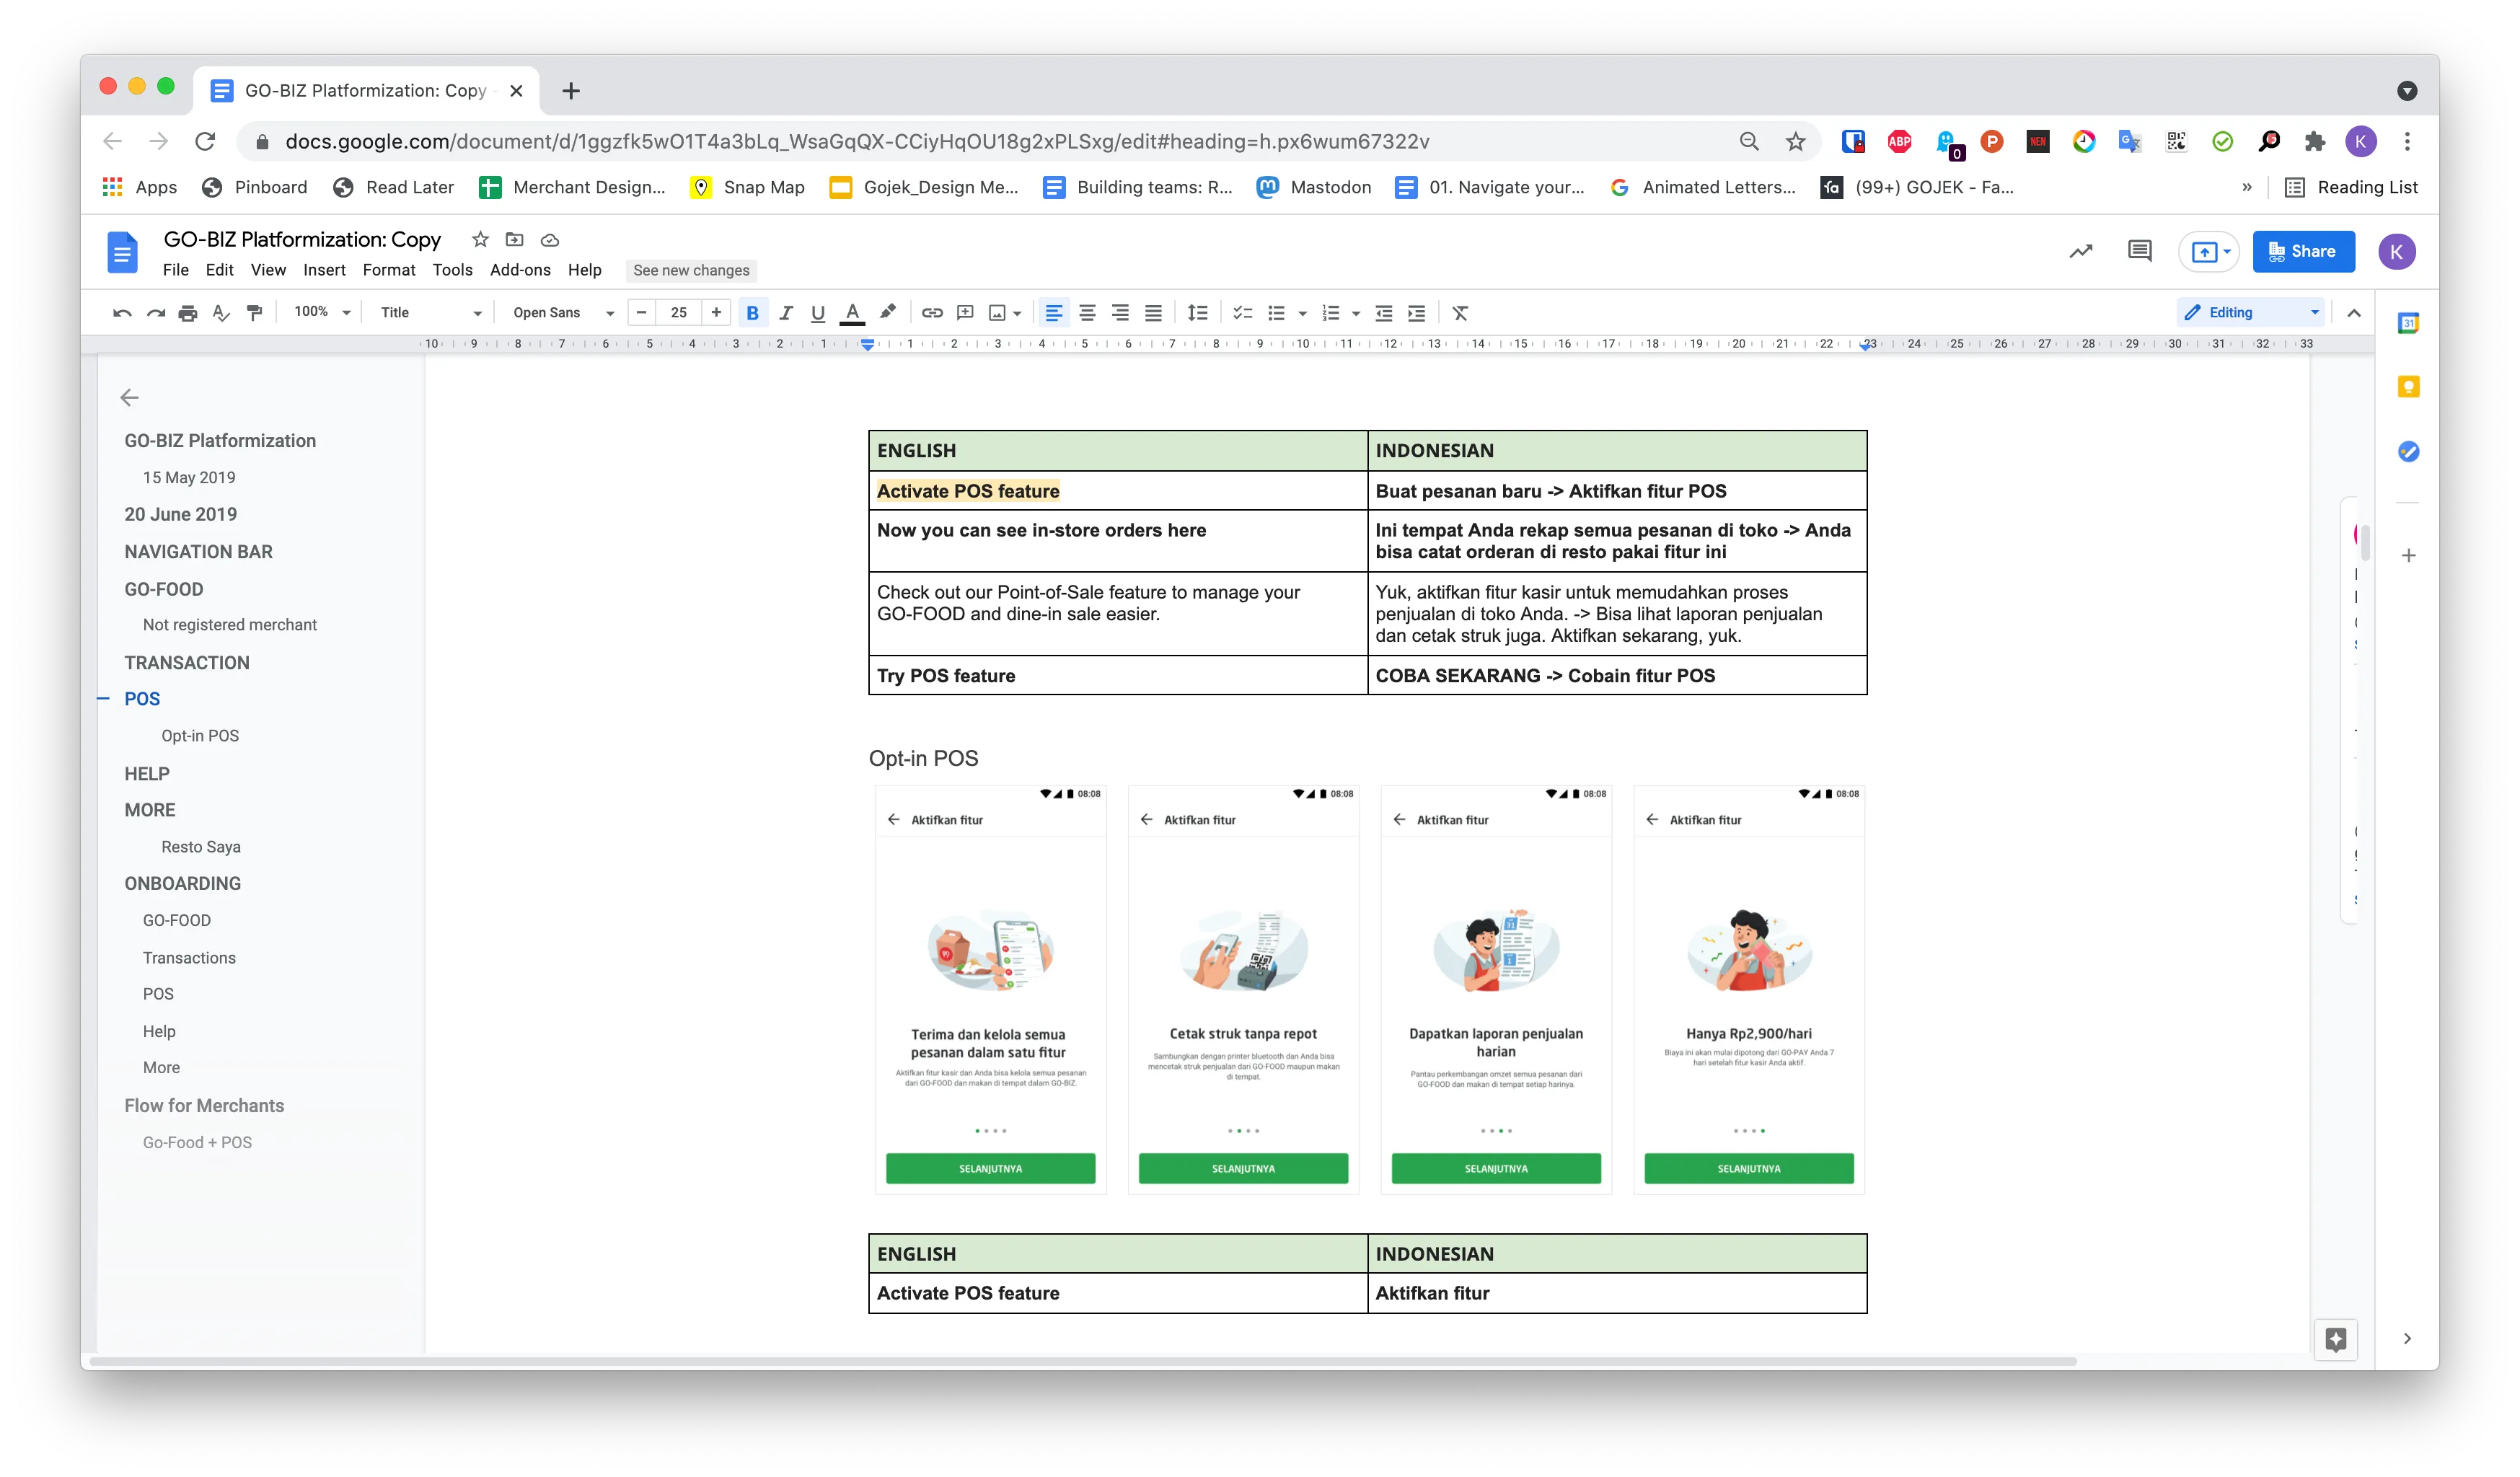Screen dimensions: 2520x1477
Task: Open the Format menu
Action: click(x=389, y=270)
